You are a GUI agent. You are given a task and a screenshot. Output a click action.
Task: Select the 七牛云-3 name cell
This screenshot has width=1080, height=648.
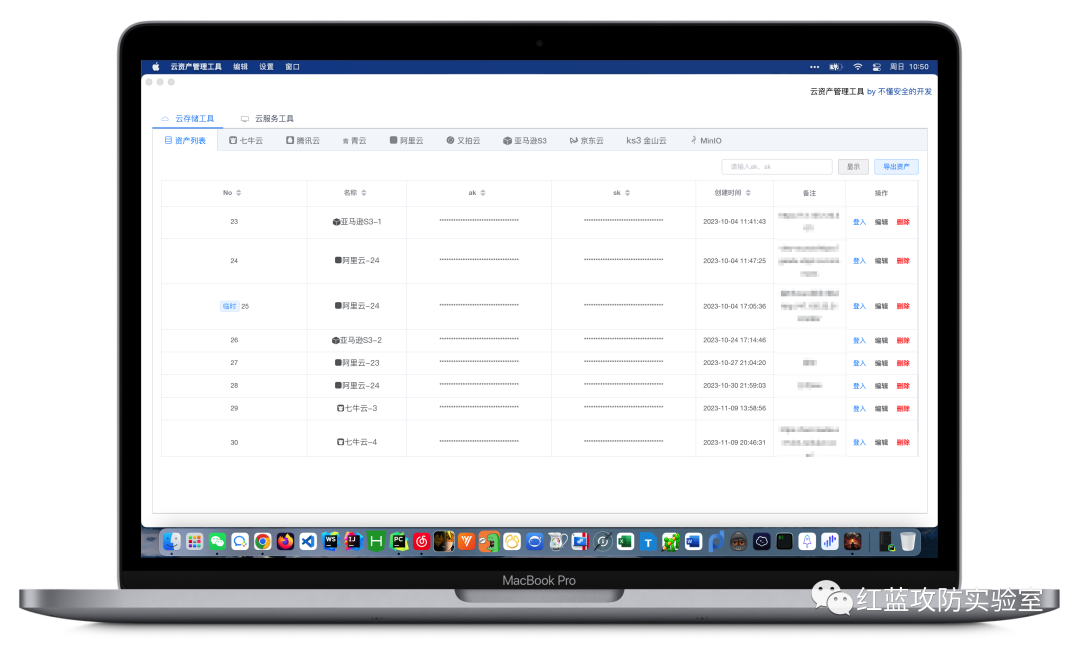coord(357,408)
